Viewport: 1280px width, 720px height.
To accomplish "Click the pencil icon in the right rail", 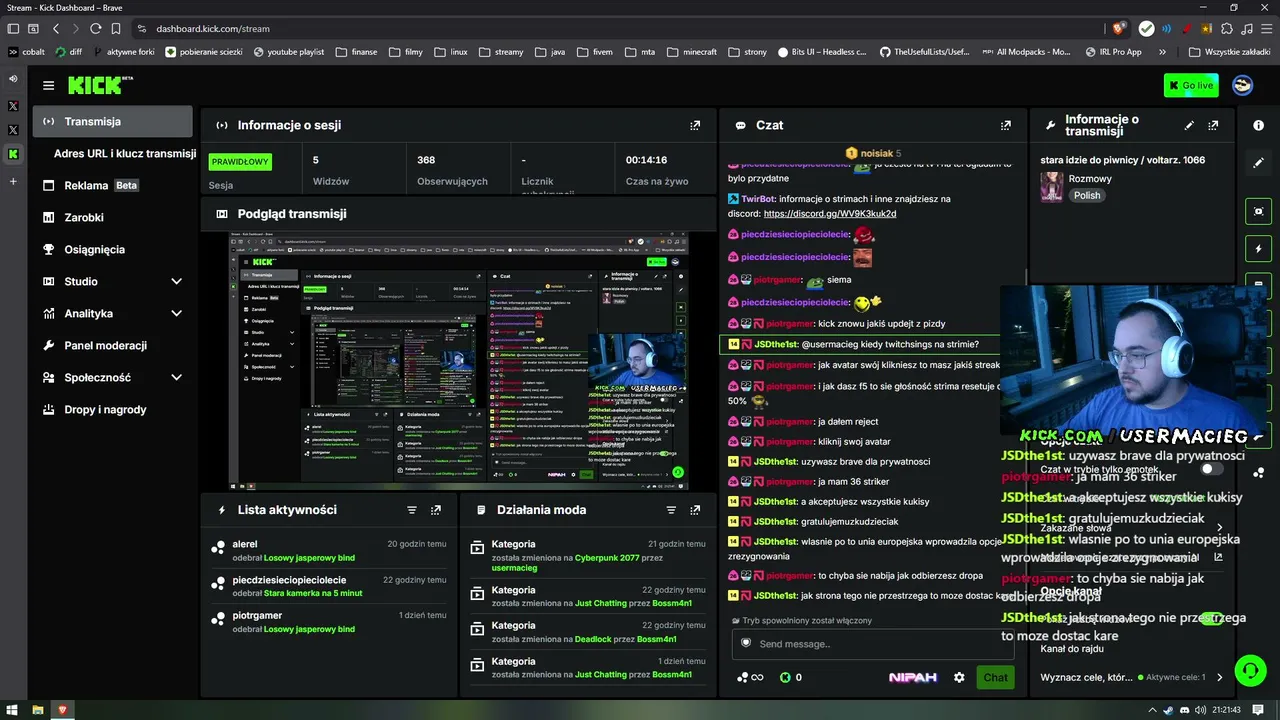I will pyautogui.click(x=1259, y=162).
